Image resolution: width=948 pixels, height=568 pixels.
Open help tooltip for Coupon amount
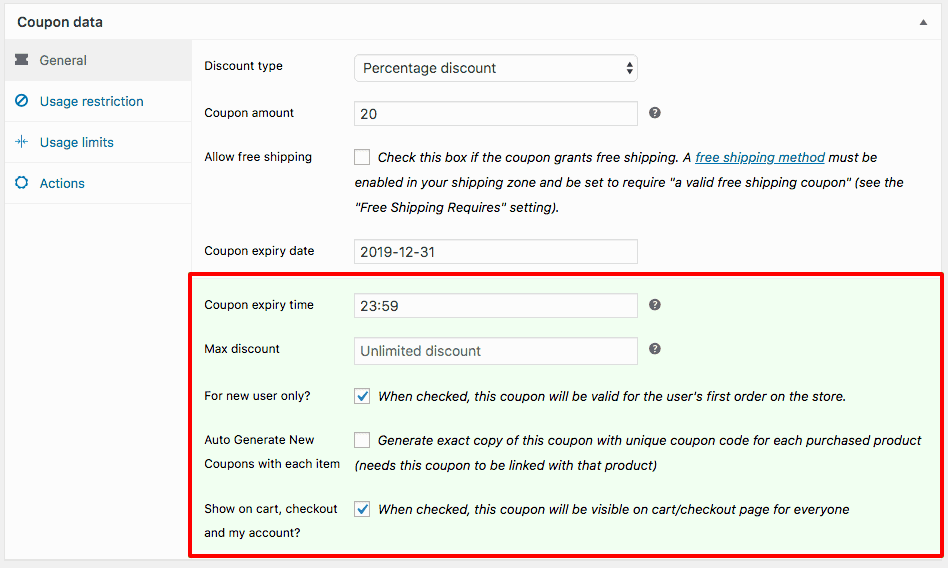[x=655, y=113]
